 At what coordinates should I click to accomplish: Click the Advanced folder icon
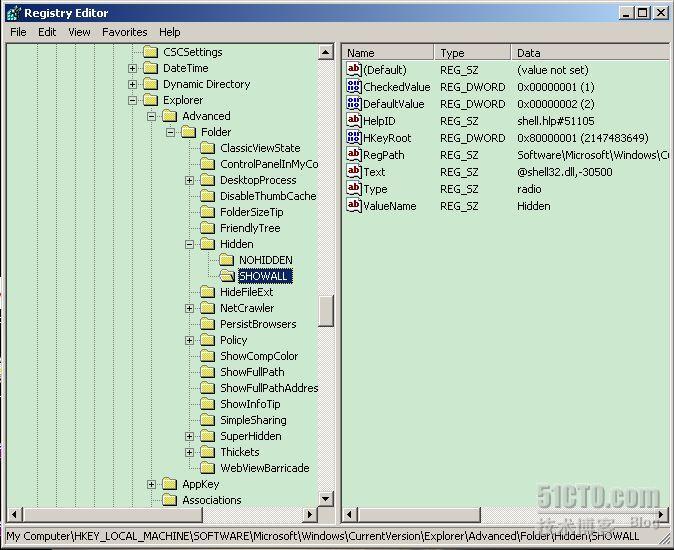(169, 116)
